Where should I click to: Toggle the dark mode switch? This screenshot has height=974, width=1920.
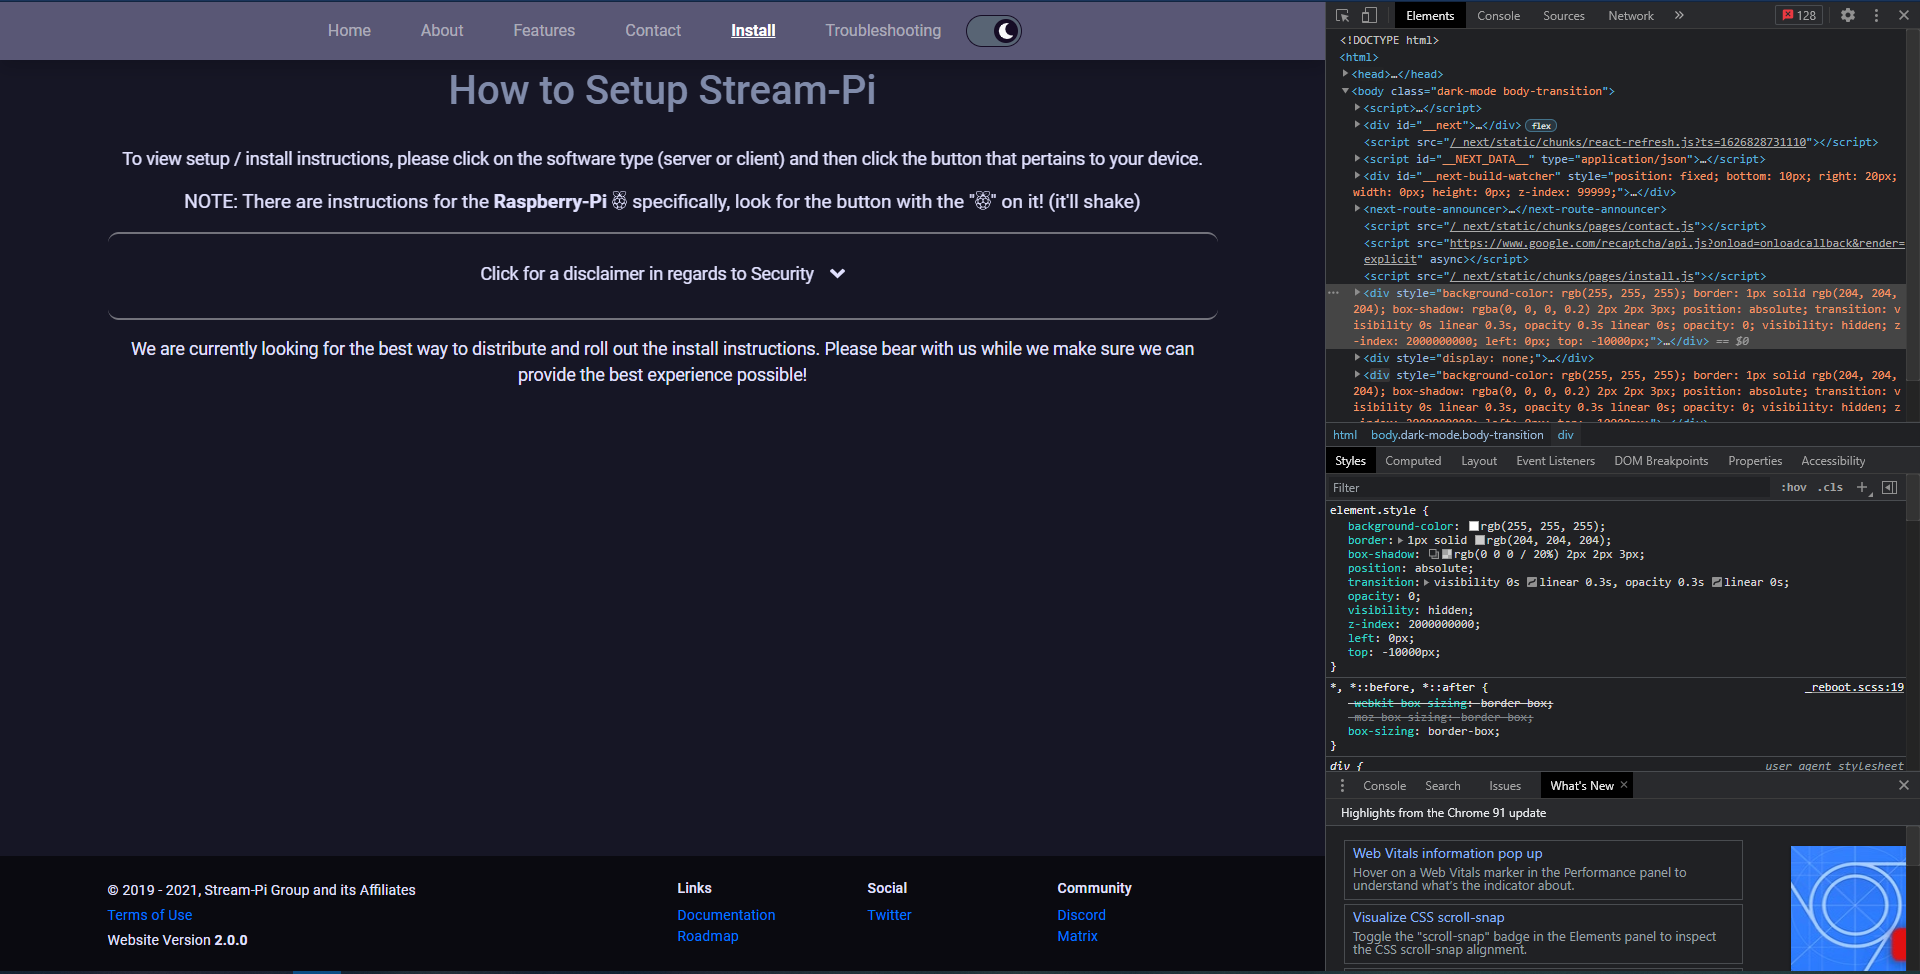[993, 31]
